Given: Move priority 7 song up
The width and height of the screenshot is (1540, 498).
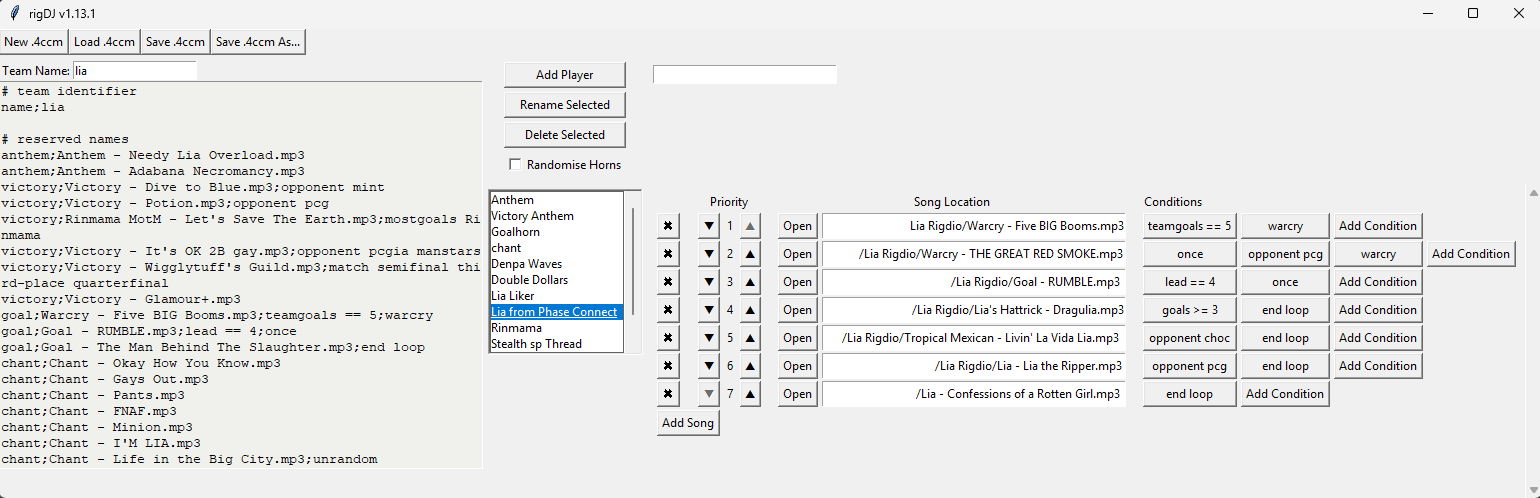Looking at the screenshot, I should click(750, 394).
